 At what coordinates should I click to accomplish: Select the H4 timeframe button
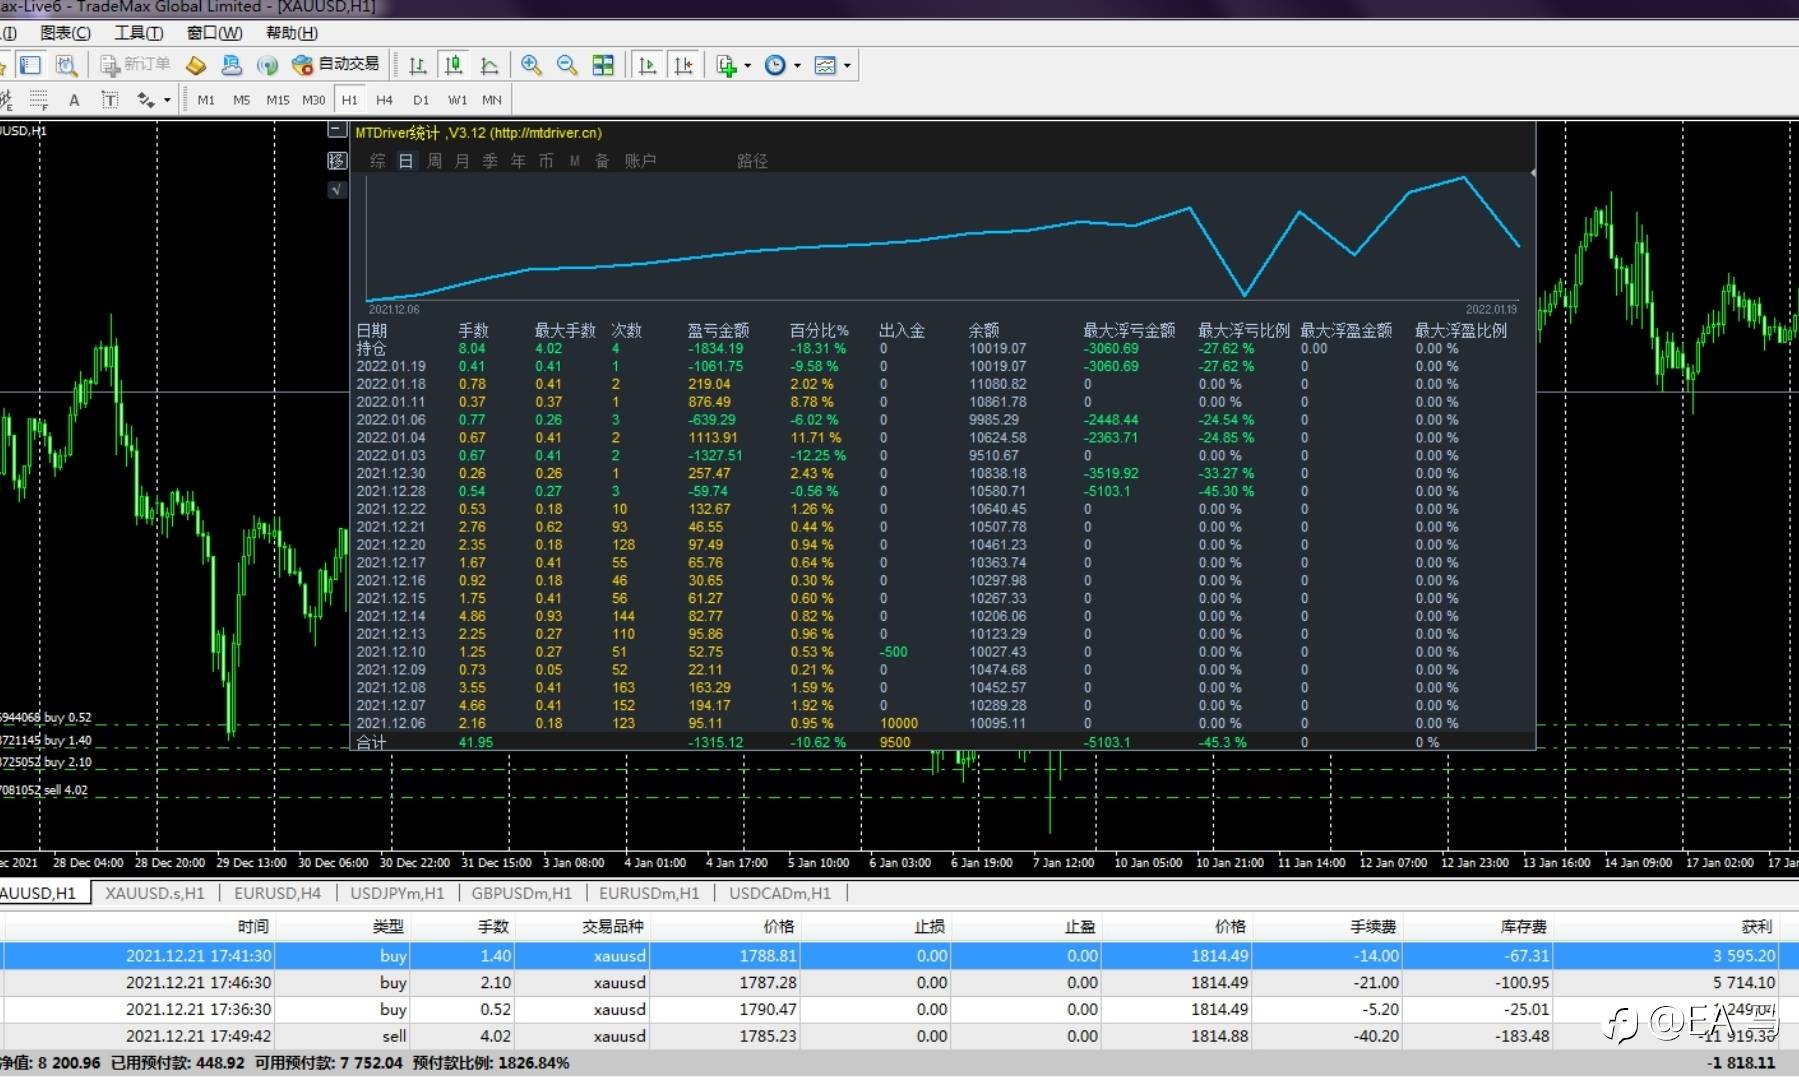click(x=384, y=100)
